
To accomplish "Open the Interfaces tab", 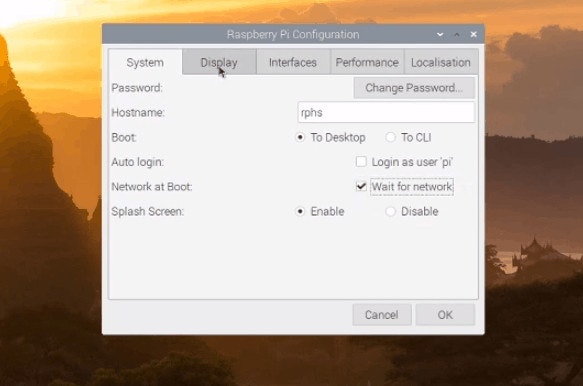I will (x=293, y=62).
